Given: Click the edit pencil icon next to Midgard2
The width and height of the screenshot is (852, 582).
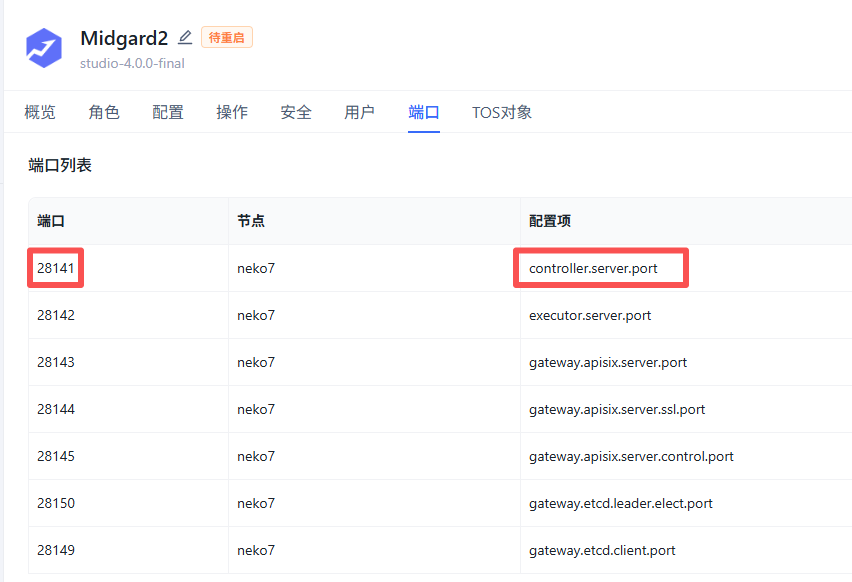Looking at the screenshot, I should click(x=185, y=37).
